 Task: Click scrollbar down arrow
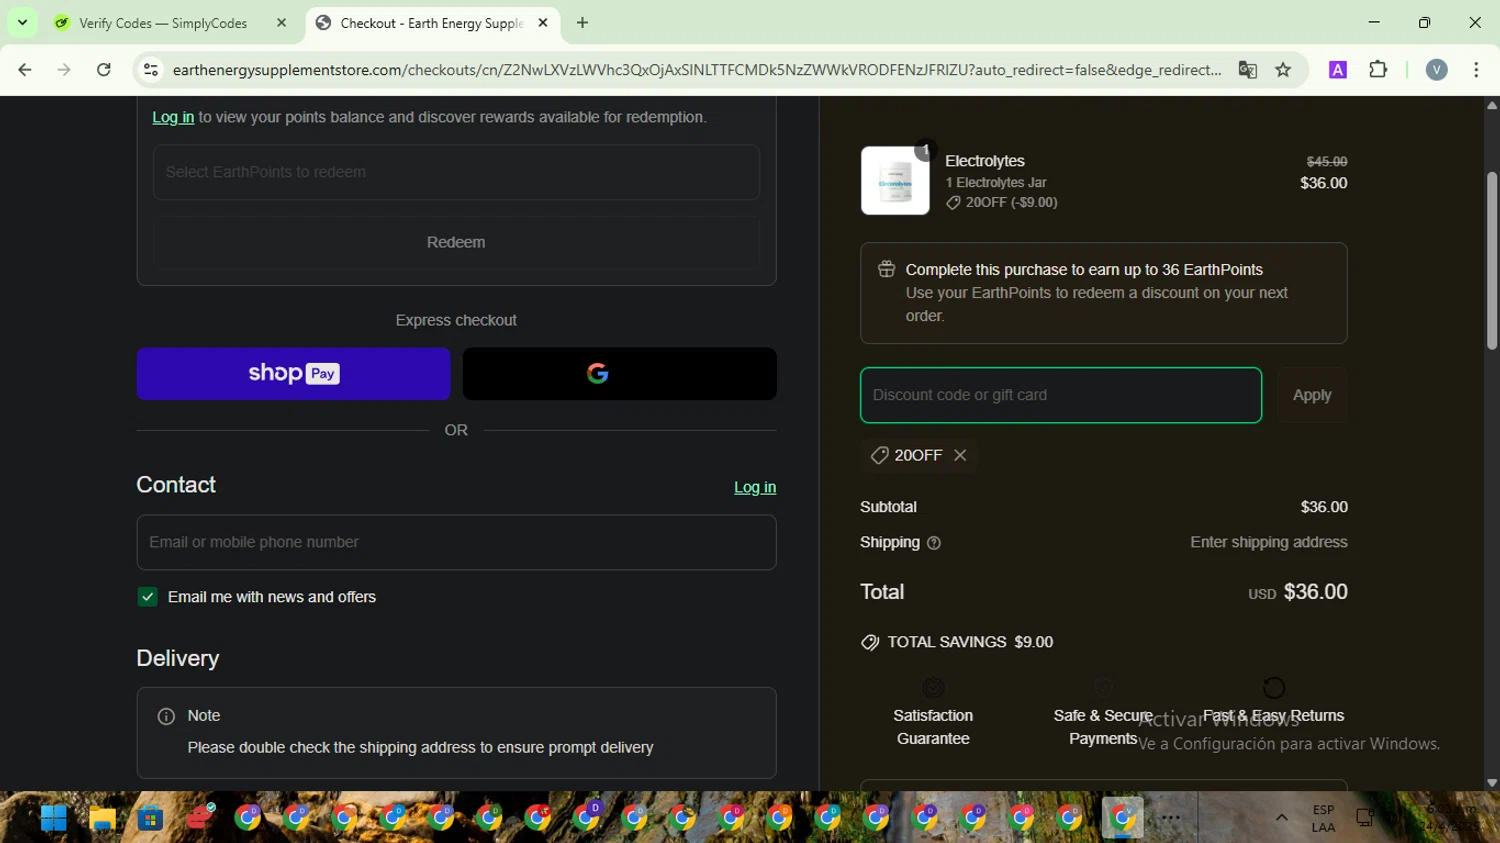tap(1491, 783)
